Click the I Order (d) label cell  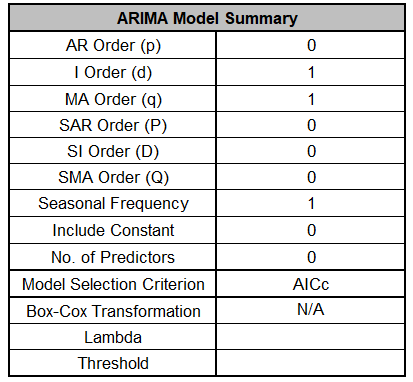pos(113,72)
